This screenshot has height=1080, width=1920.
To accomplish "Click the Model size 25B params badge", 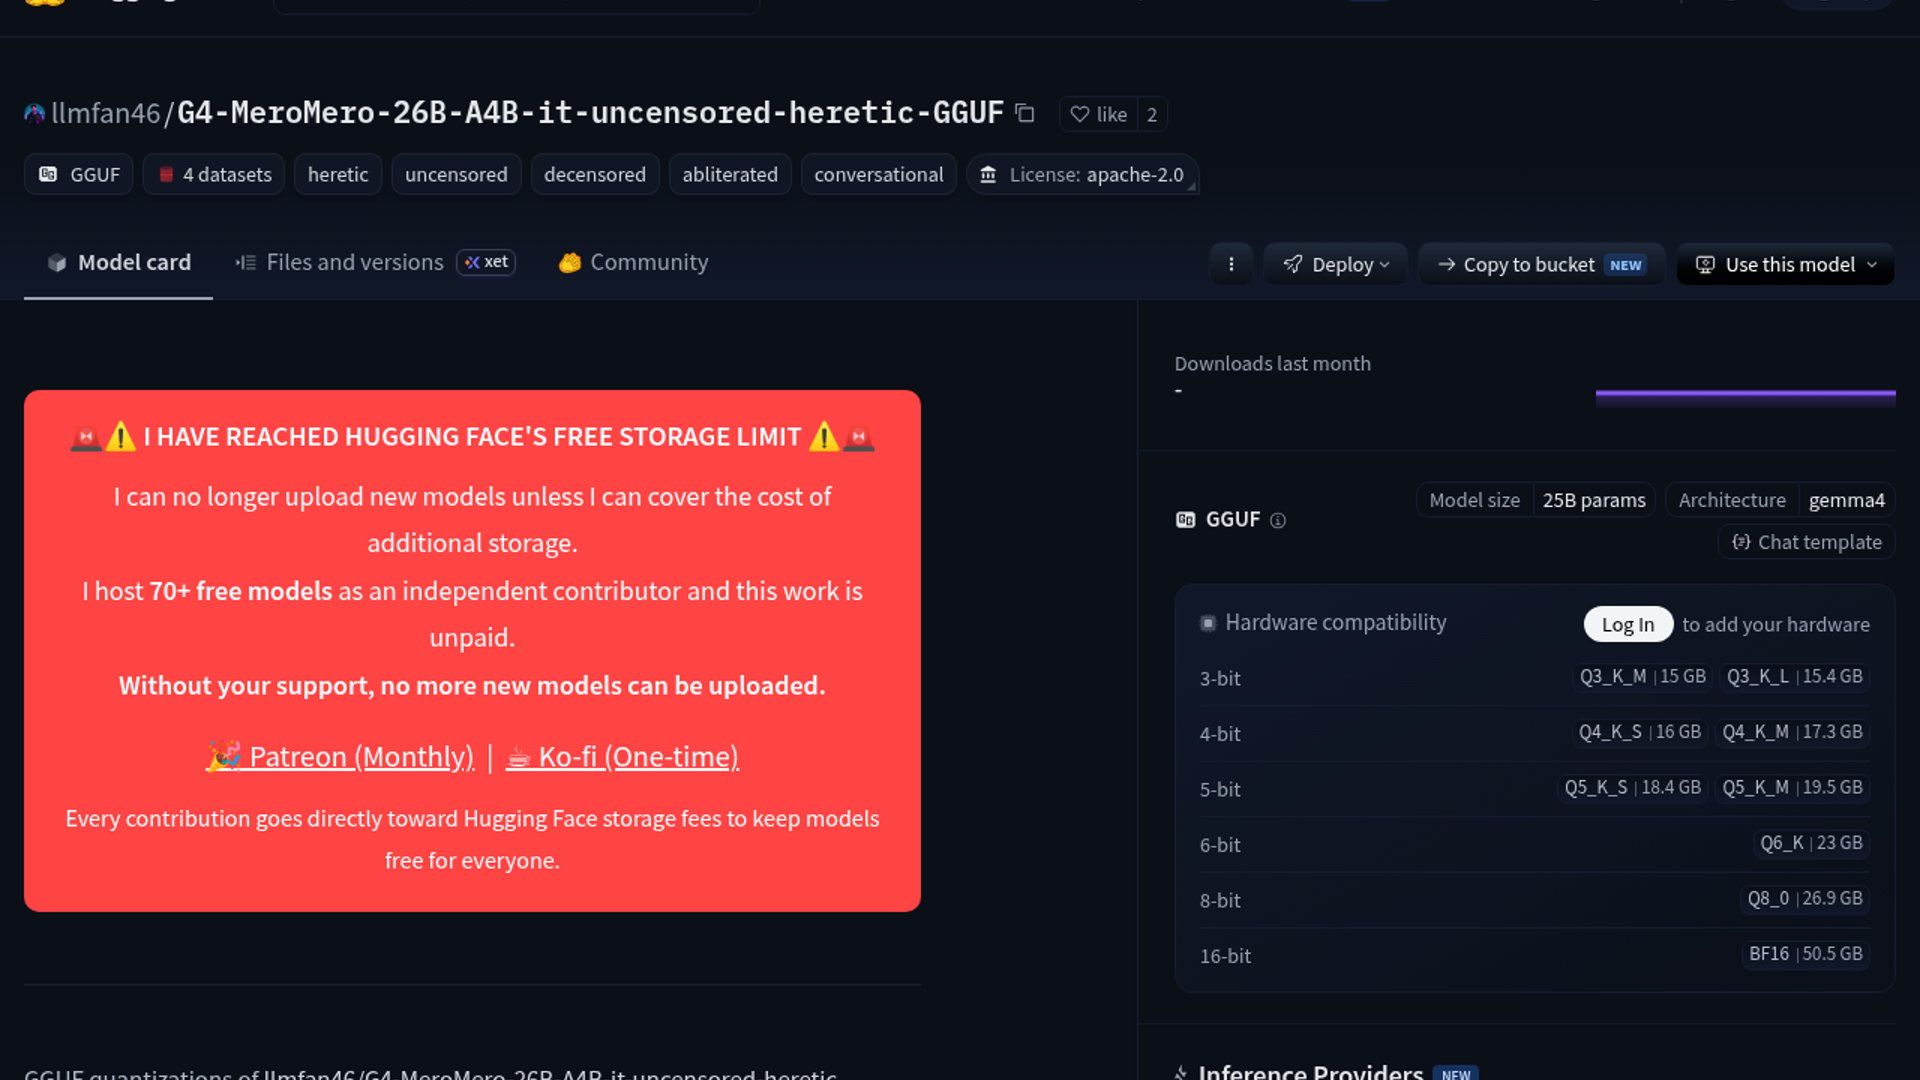I will (1536, 500).
